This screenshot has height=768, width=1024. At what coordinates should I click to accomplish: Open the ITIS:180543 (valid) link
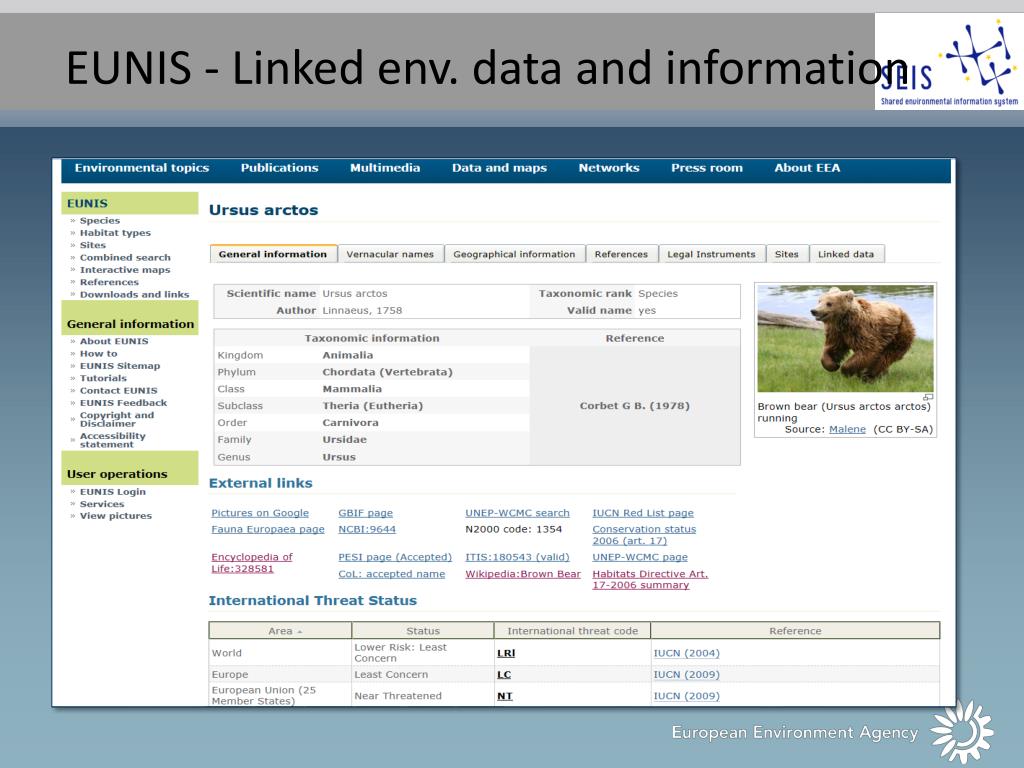pyautogui.click(x=517, y=558)
